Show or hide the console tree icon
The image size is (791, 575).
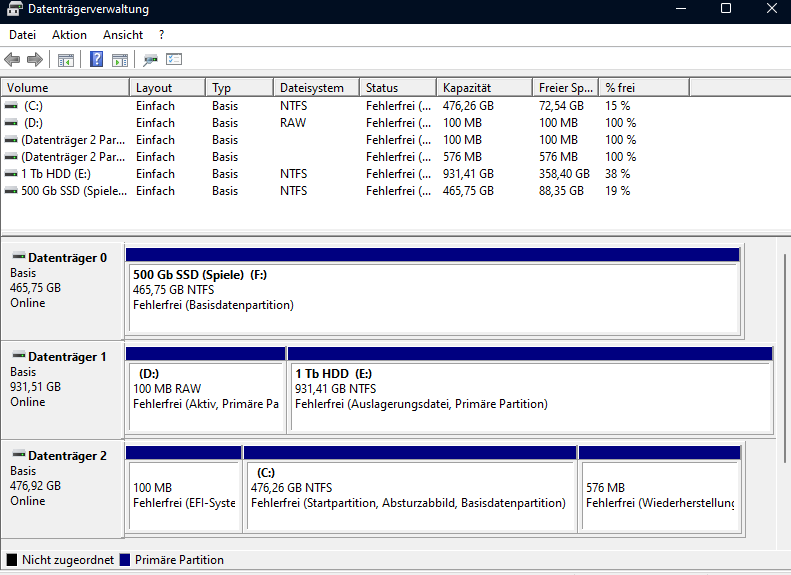pyautogui.click(x=66, y=60)
